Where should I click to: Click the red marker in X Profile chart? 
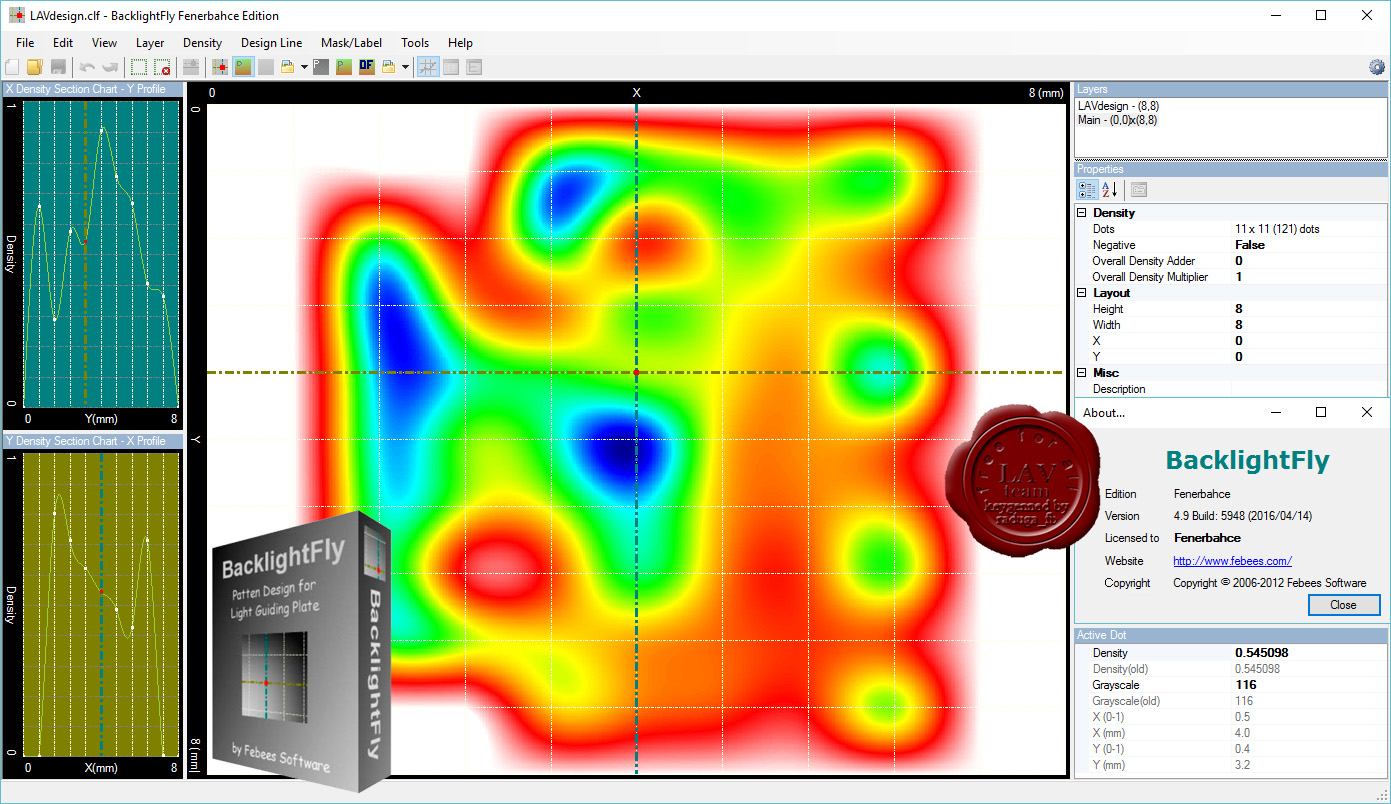click(102, 592)
